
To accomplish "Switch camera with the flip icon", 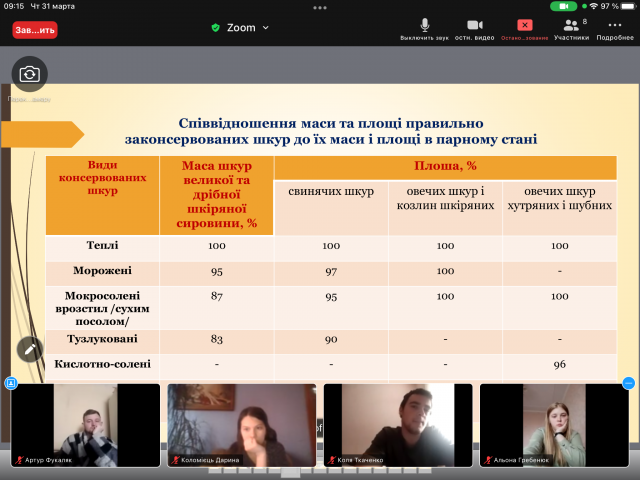I will coord(30,74).
